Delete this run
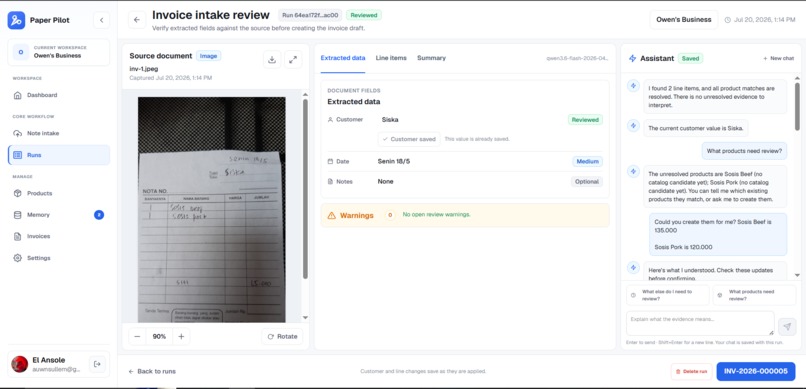Viewport: 806px width, 389px height. [691, 371]
